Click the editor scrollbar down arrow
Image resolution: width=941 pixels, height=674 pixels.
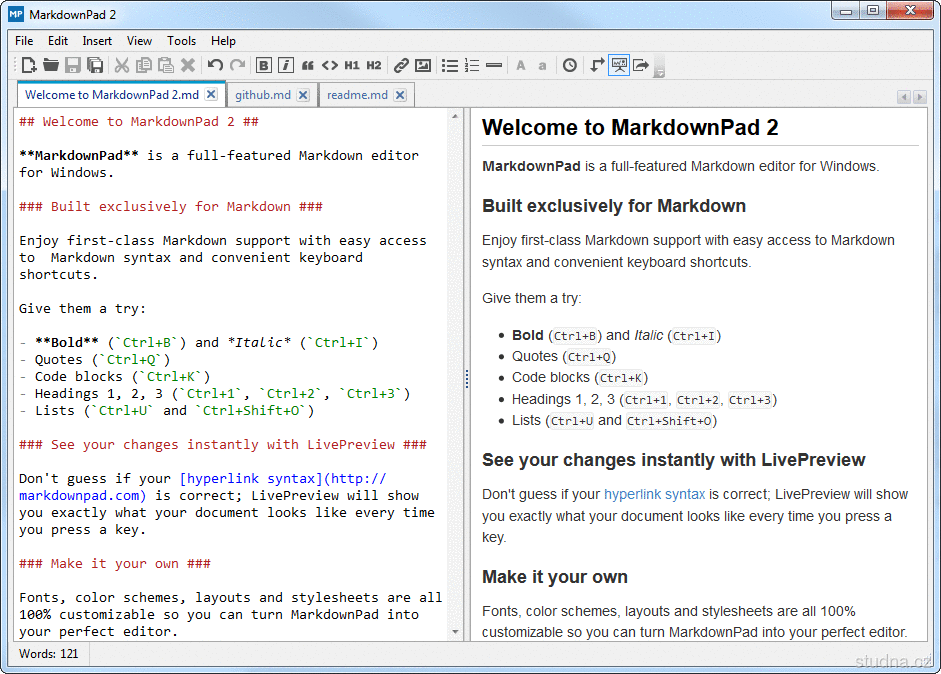click(x=456, y=632)
